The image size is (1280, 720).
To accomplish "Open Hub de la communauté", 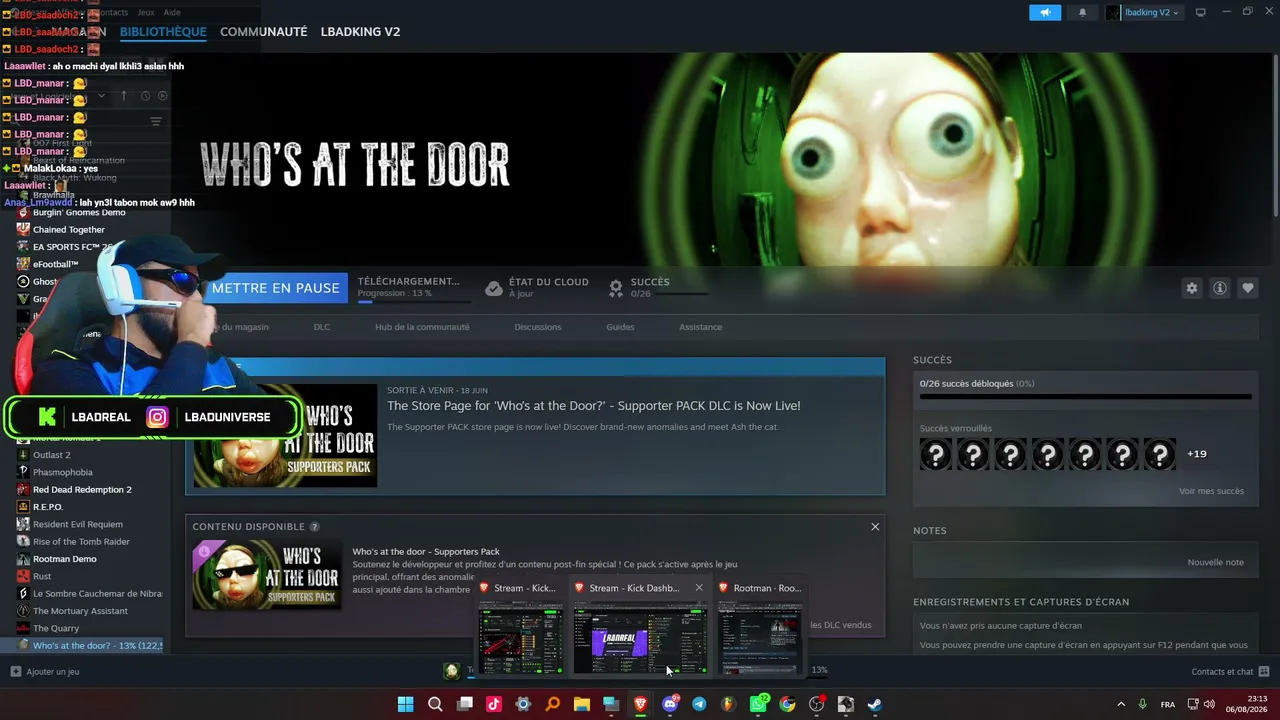I will pyautogui.click(x=422, y=327).
